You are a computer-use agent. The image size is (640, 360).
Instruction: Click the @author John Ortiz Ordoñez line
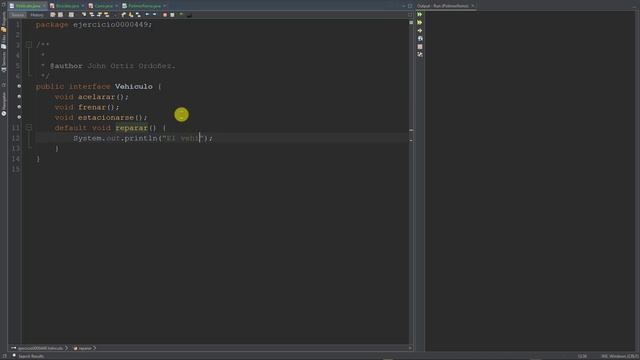coord(109,66)
